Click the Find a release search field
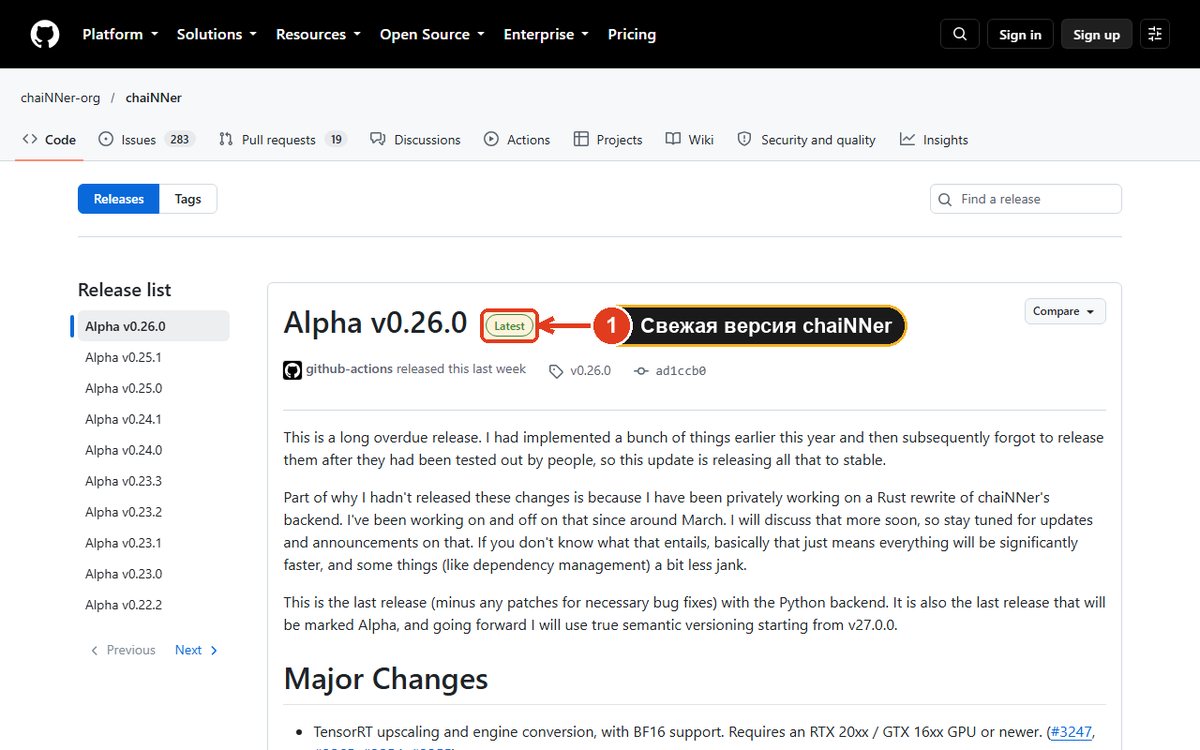This screenshot has height=750, width=1200. pyautogui.click(x=1026, y=199)
